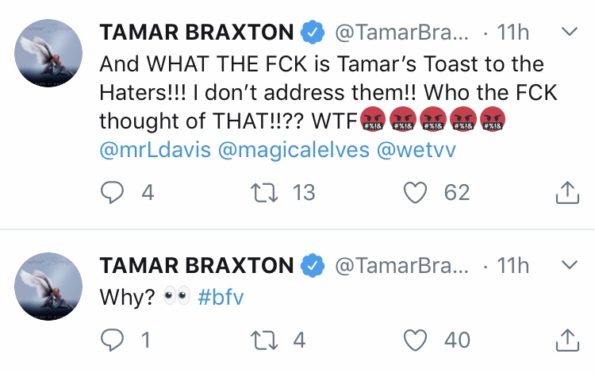The height and width of the screenshot is (373, 595).
Task: Like the tweet with 62 likes
Action: click(415, 193)
